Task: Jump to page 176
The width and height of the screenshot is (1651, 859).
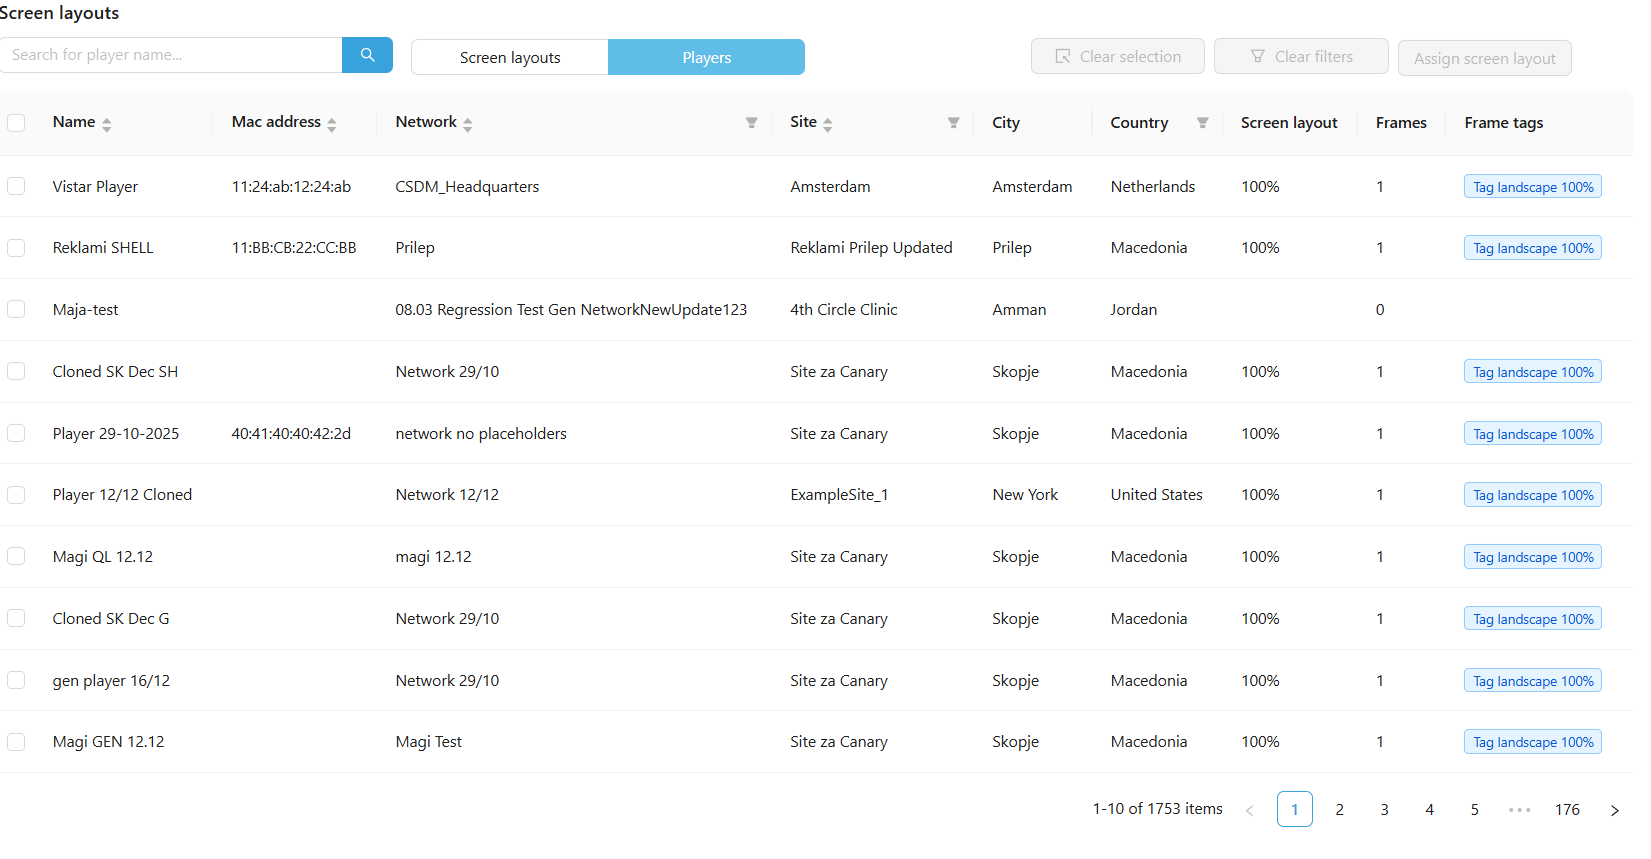Action: 1567,810
